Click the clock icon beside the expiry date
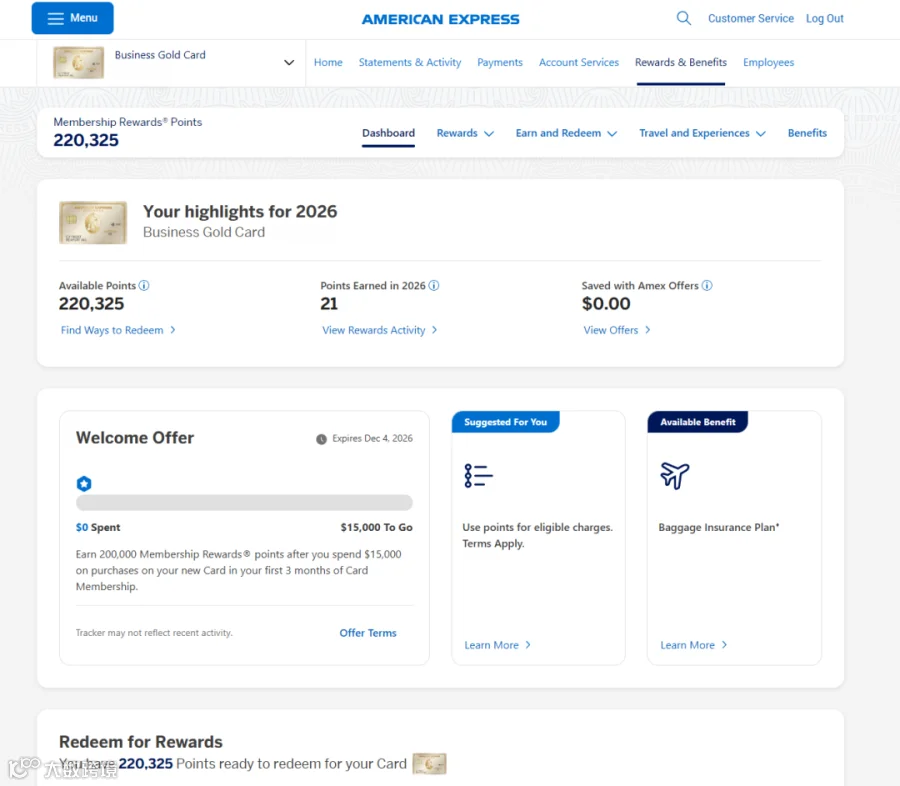 tap(321, 439)
